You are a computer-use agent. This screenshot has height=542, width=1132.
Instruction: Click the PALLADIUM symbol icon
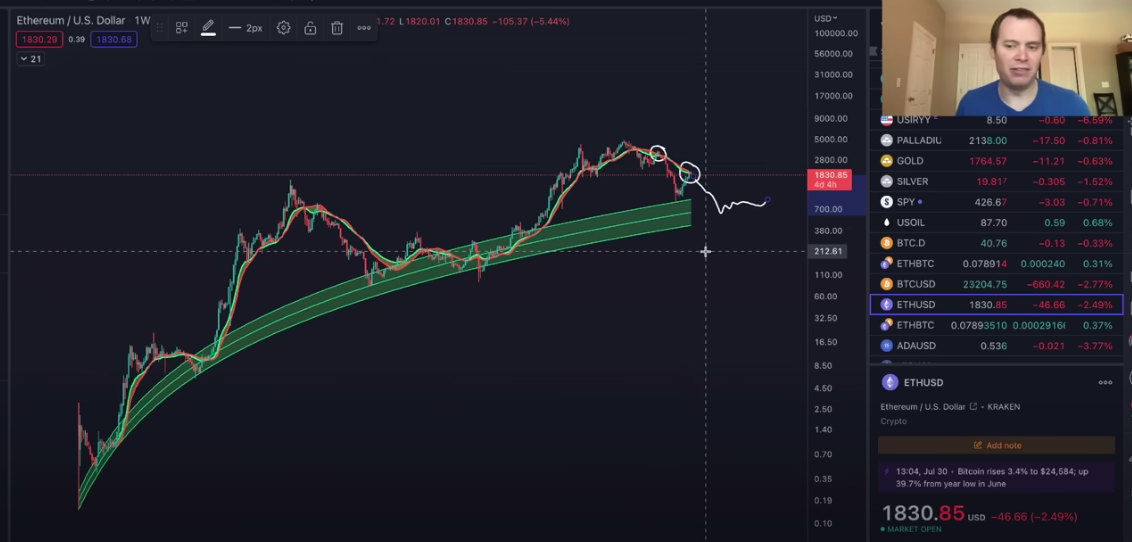(x=887, y=141)
